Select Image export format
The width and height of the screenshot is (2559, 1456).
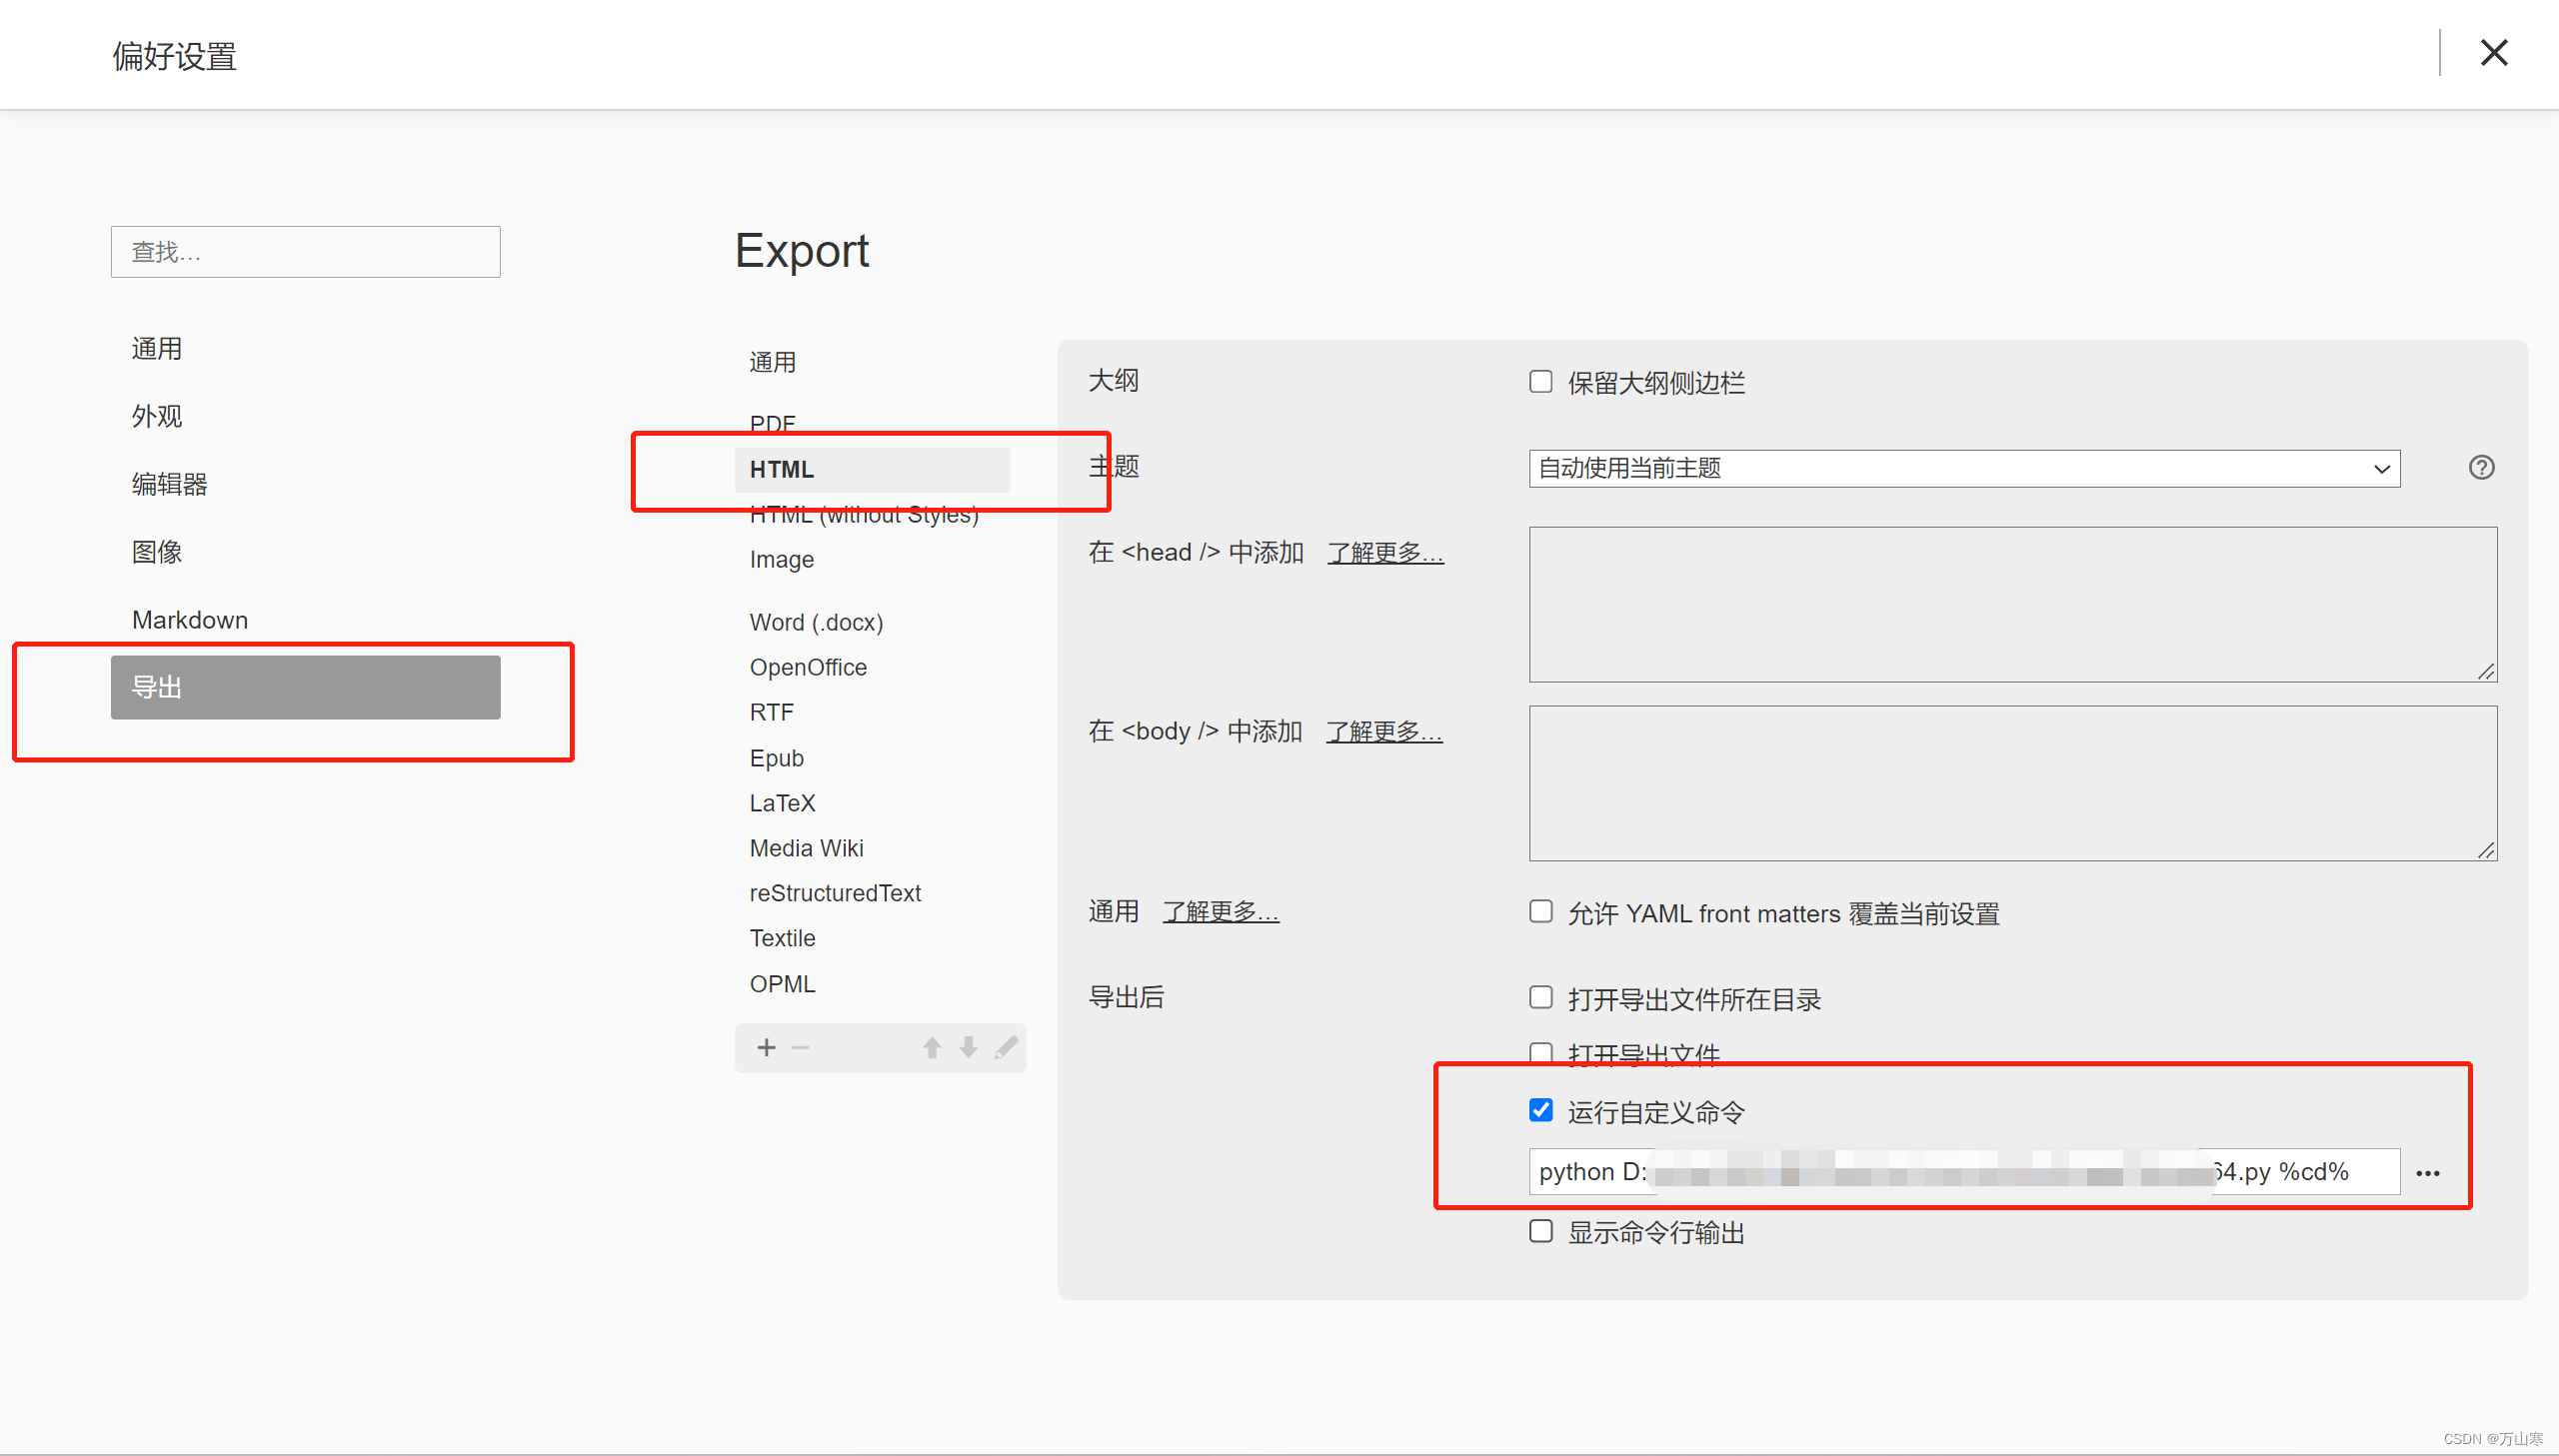tap(782, 560)
